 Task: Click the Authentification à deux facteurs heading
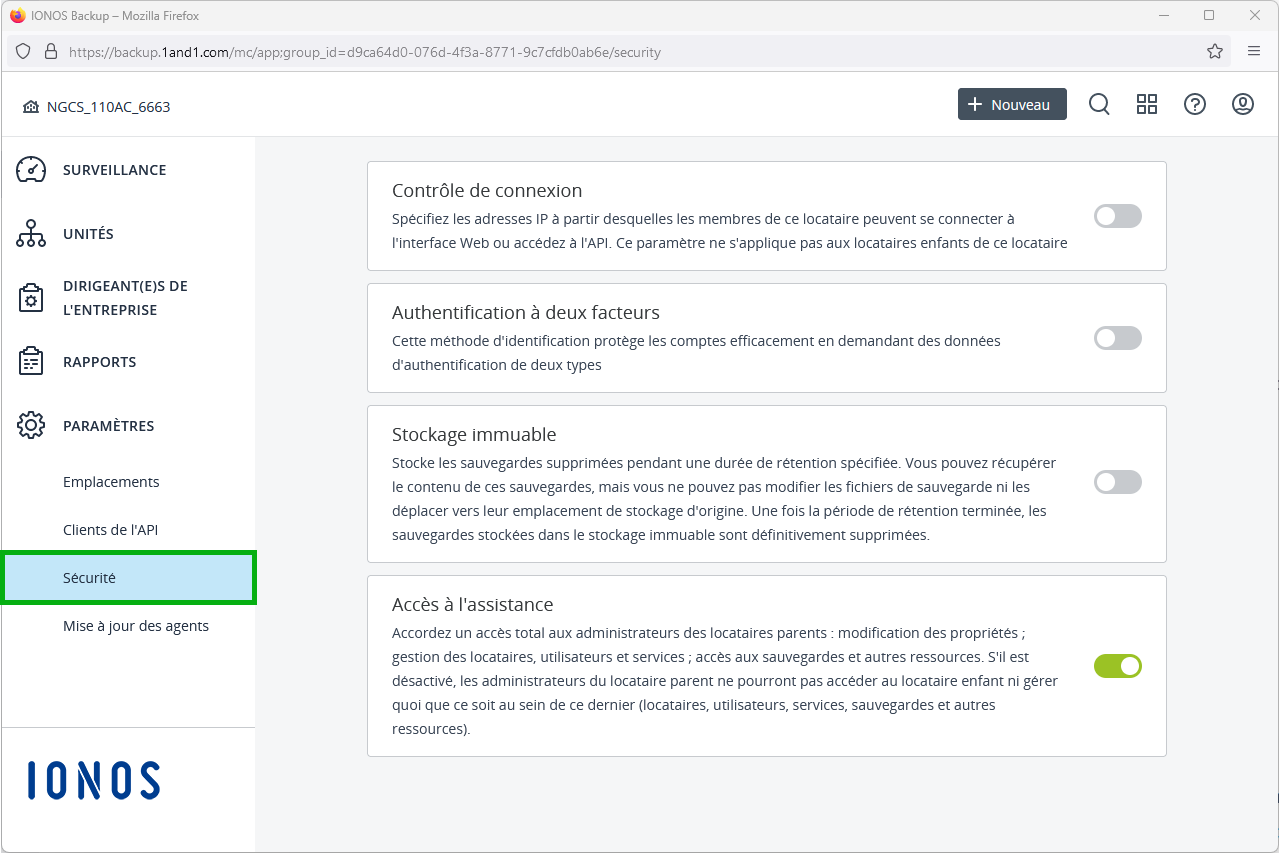click(x=526, y=313)
